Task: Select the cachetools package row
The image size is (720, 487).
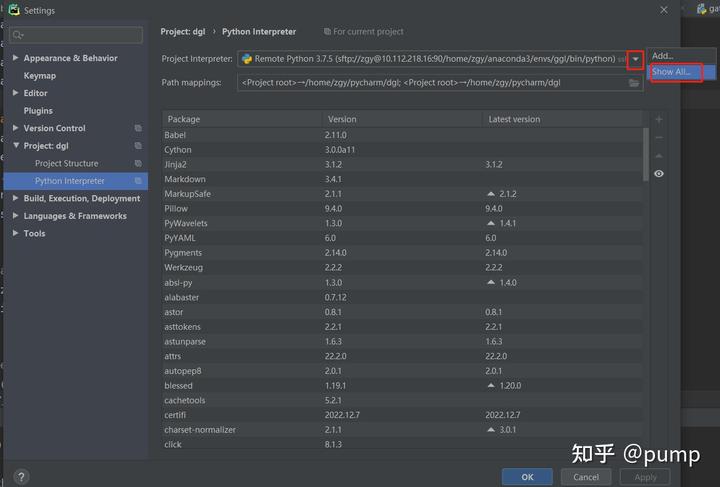Action: click(403, 400)
